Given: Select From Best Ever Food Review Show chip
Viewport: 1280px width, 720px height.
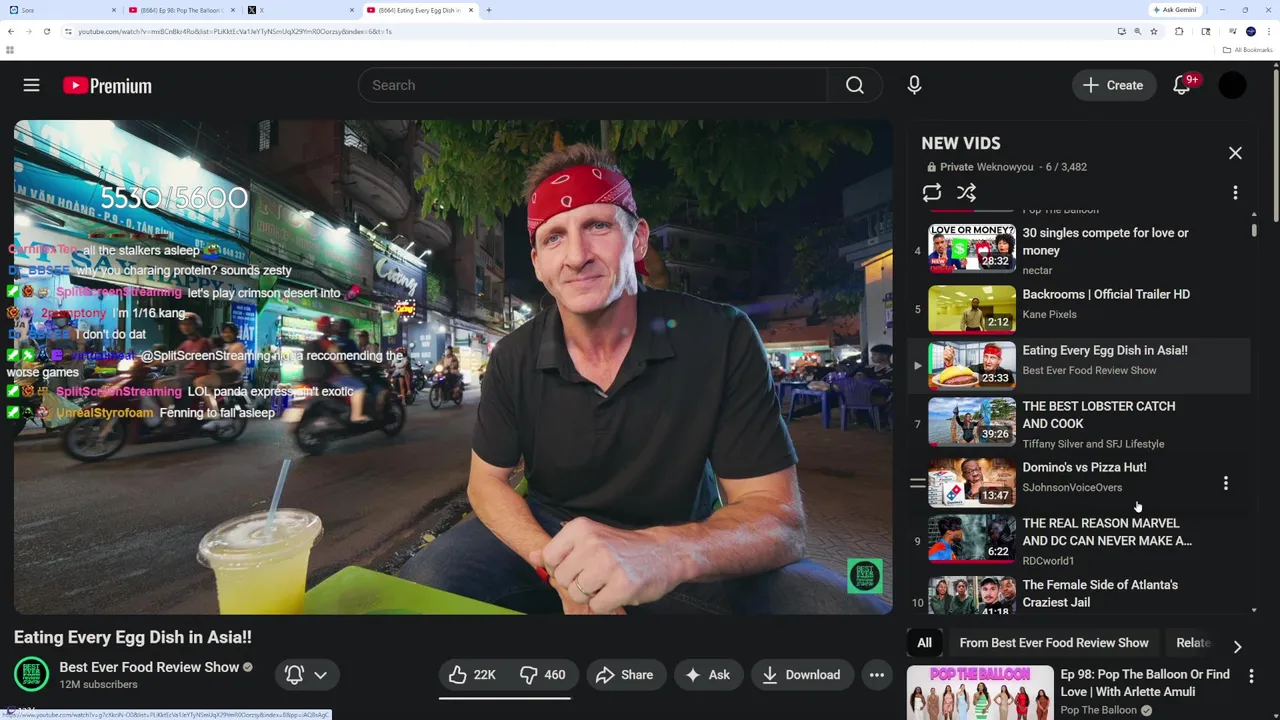Looking at the screenshot, I should point(1054,643).
